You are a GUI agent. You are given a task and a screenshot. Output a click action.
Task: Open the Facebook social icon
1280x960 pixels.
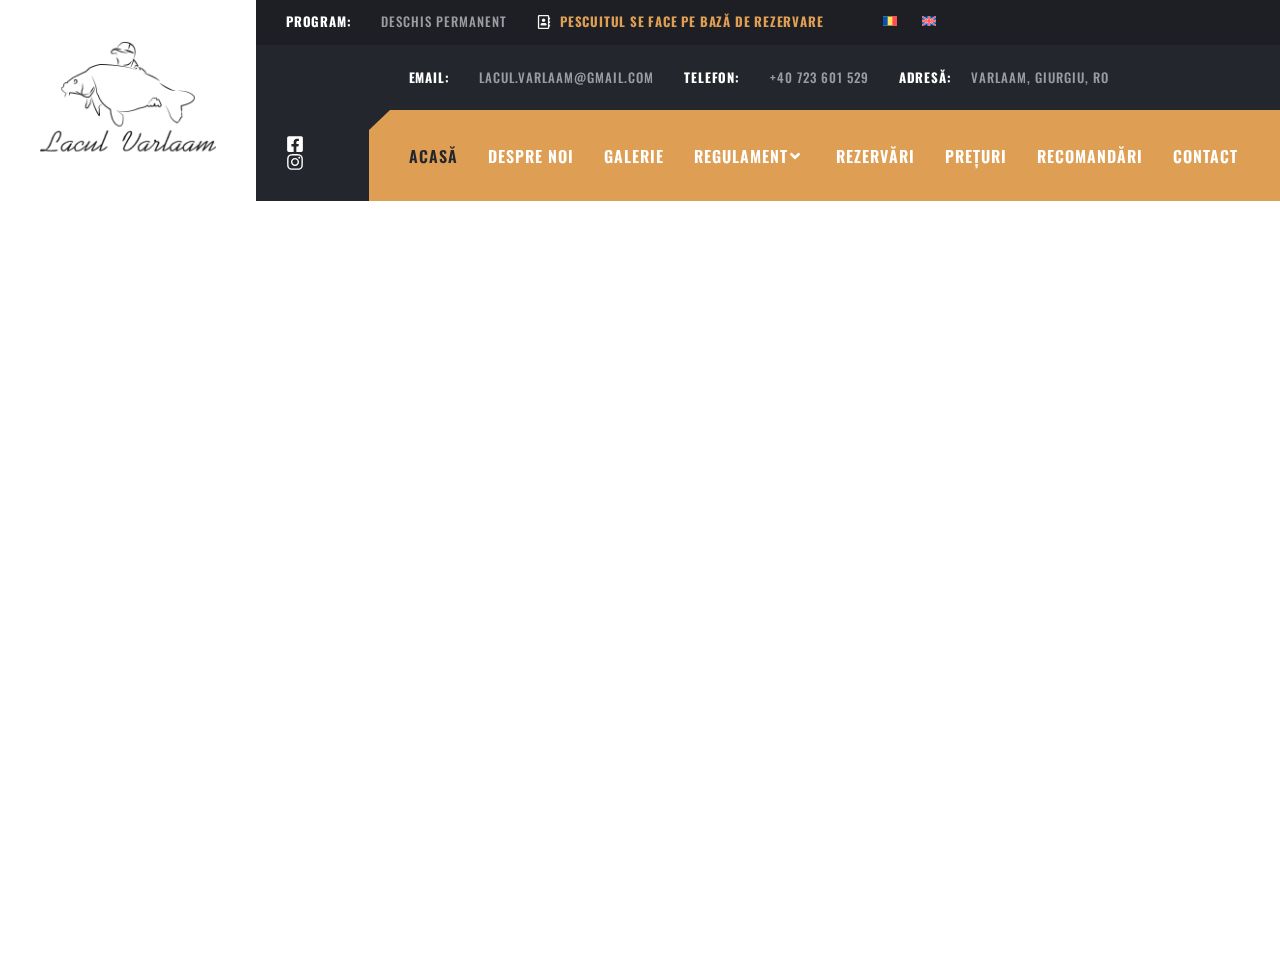pos(295,144)
